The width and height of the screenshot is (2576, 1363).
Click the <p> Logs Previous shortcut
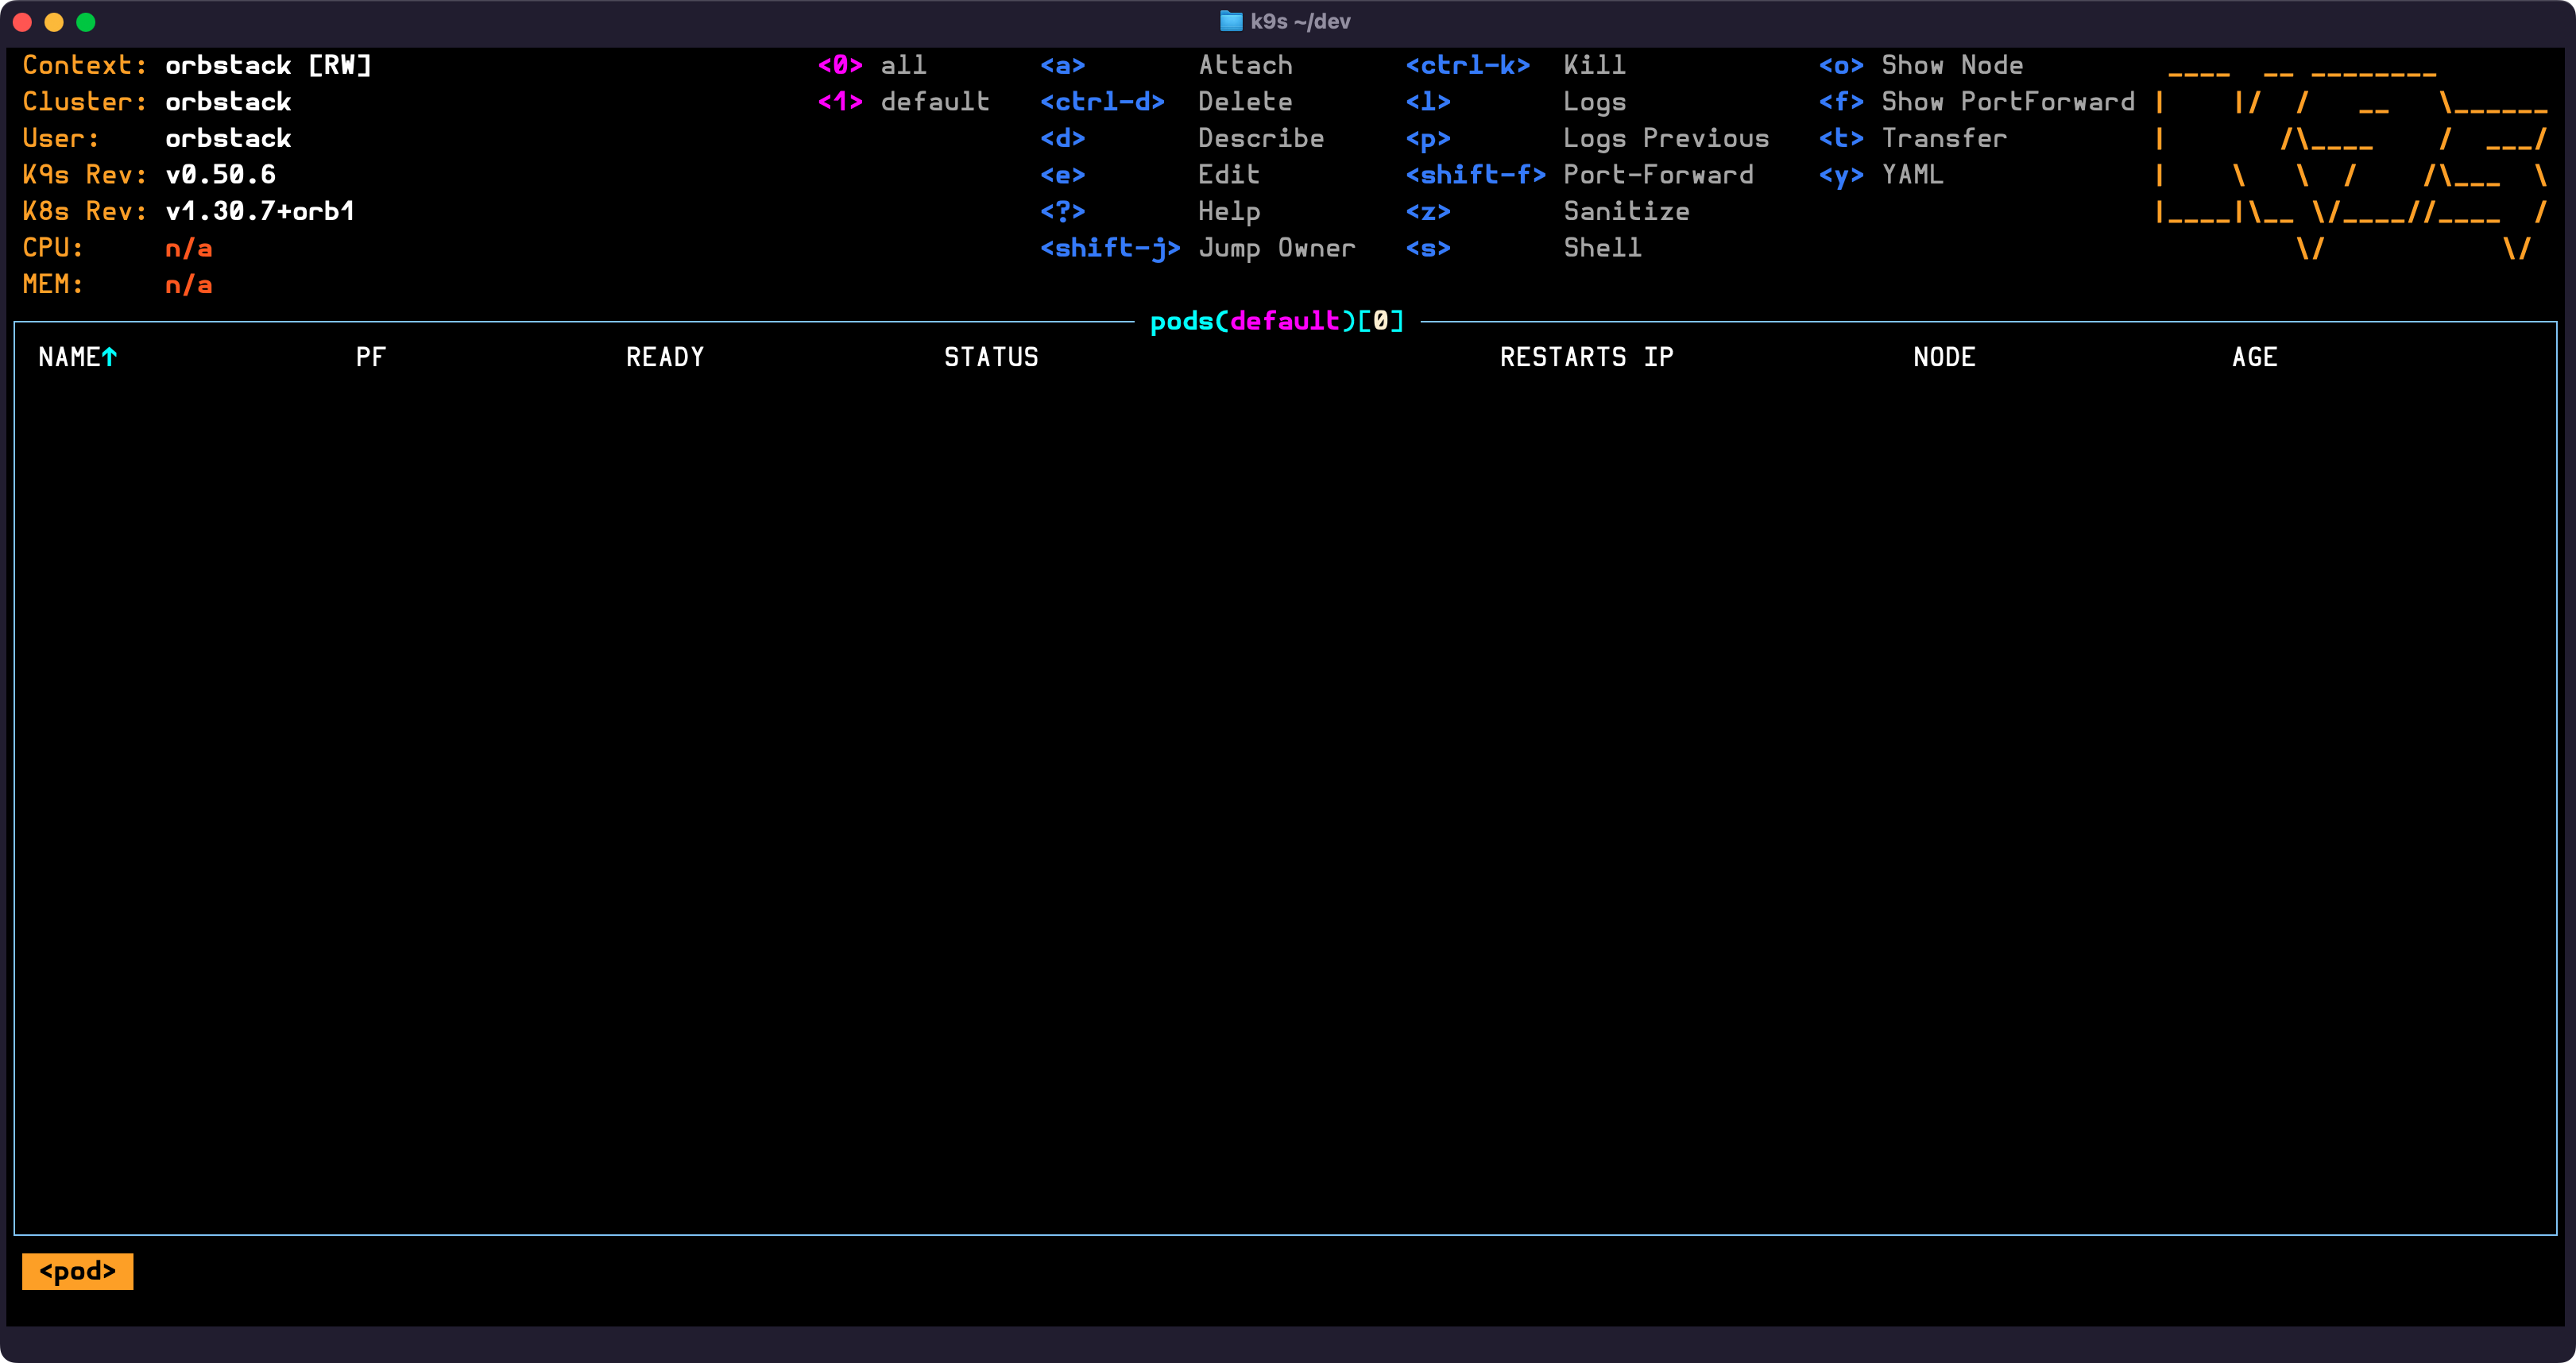pos(1588,138)
